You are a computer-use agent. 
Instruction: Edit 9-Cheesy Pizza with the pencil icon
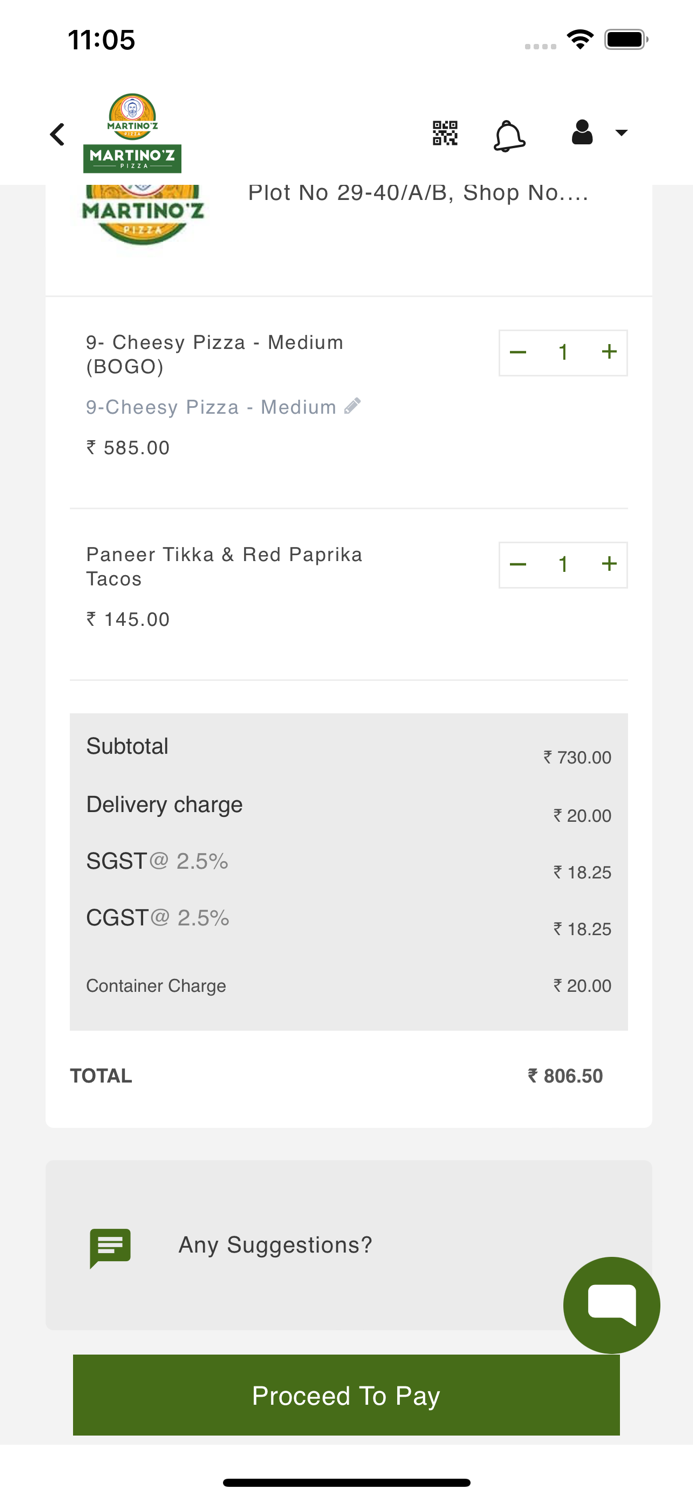[352, 406]
